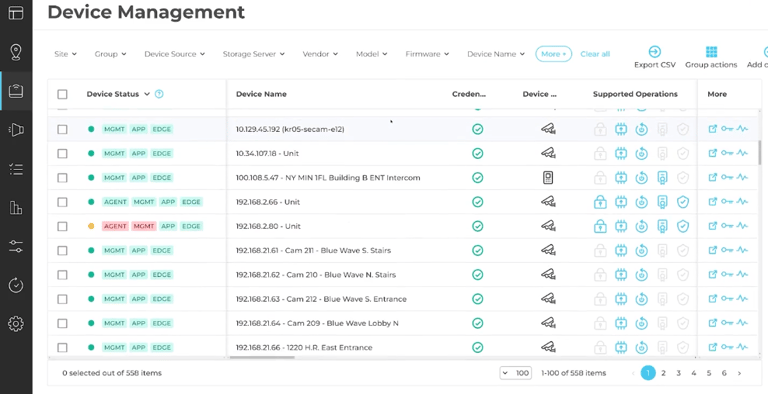Check the box for 192.168.2.80 - Unit

coord(62,226)
